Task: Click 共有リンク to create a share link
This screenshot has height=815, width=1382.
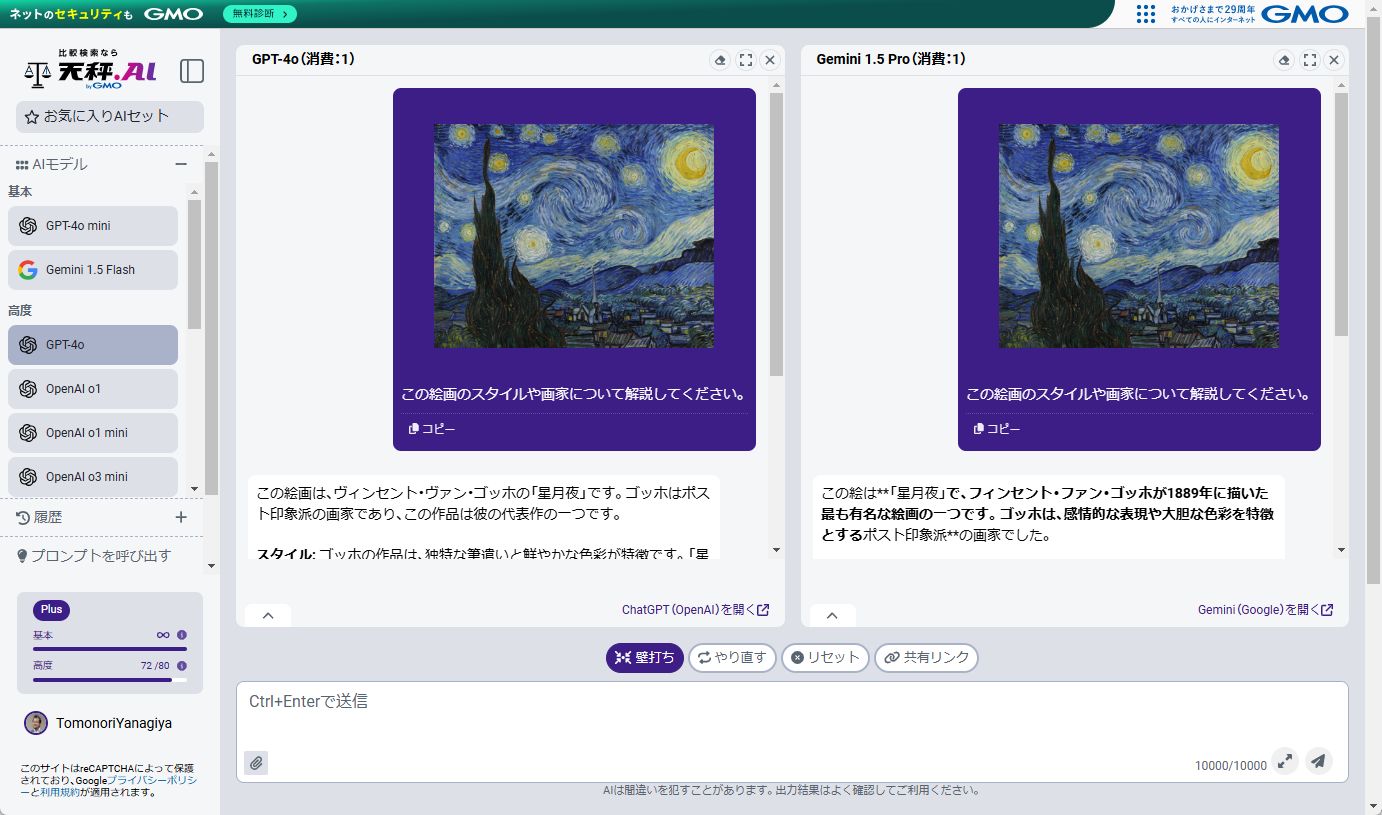Action: [926, 657]
